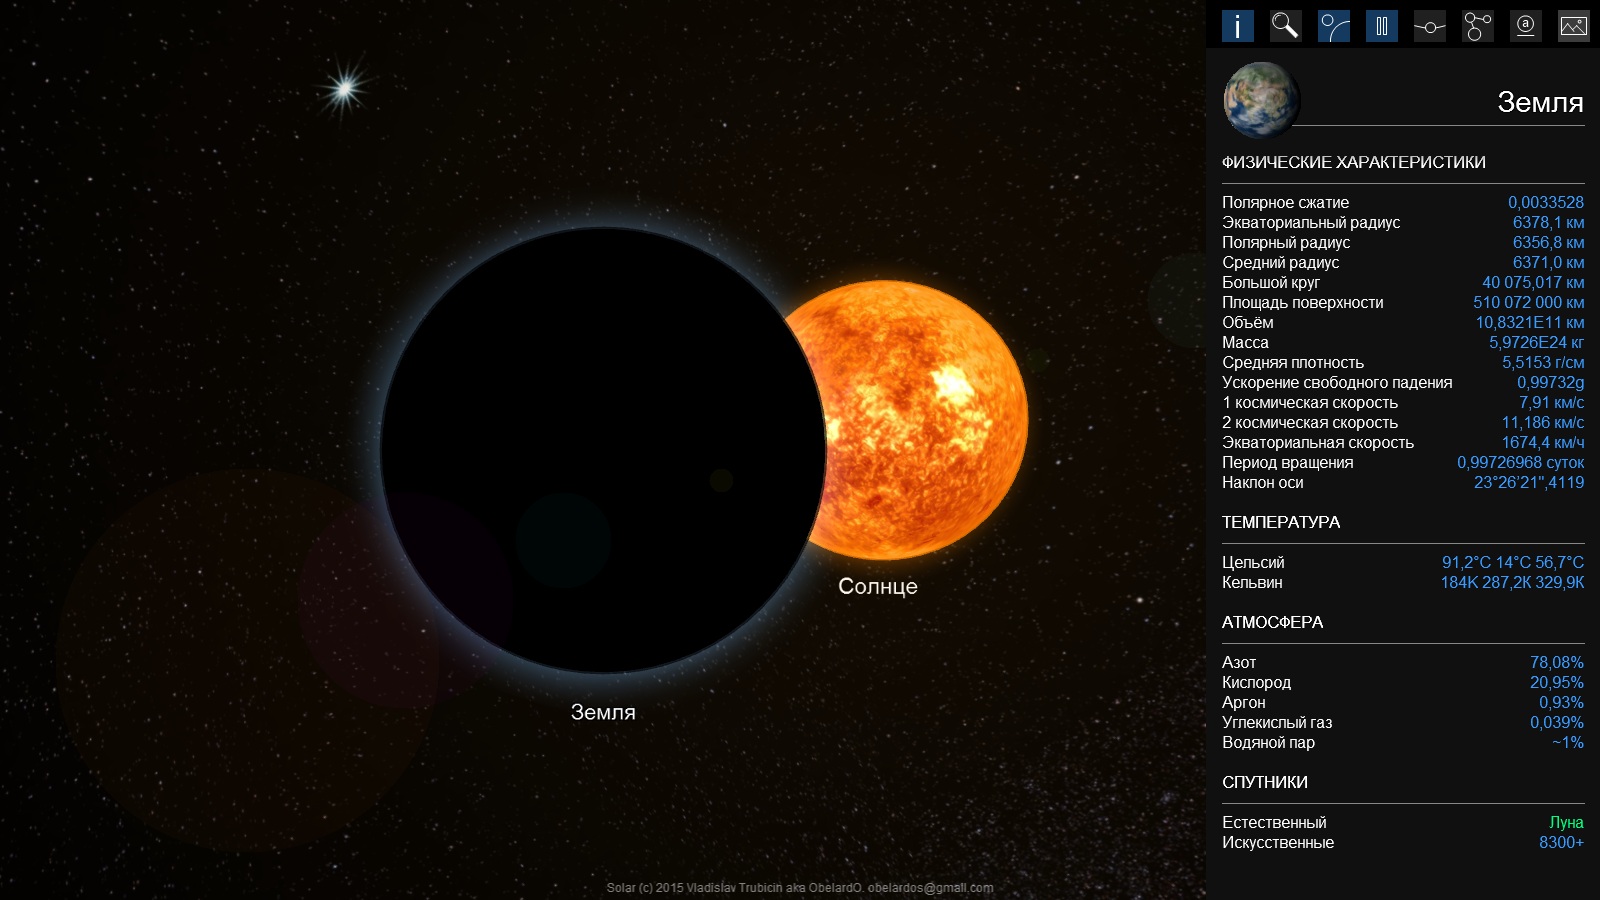Click the Период вращения value 0,99726968 суток
The width and height of the screenshot is (1600, 900).
[1520, 462]
